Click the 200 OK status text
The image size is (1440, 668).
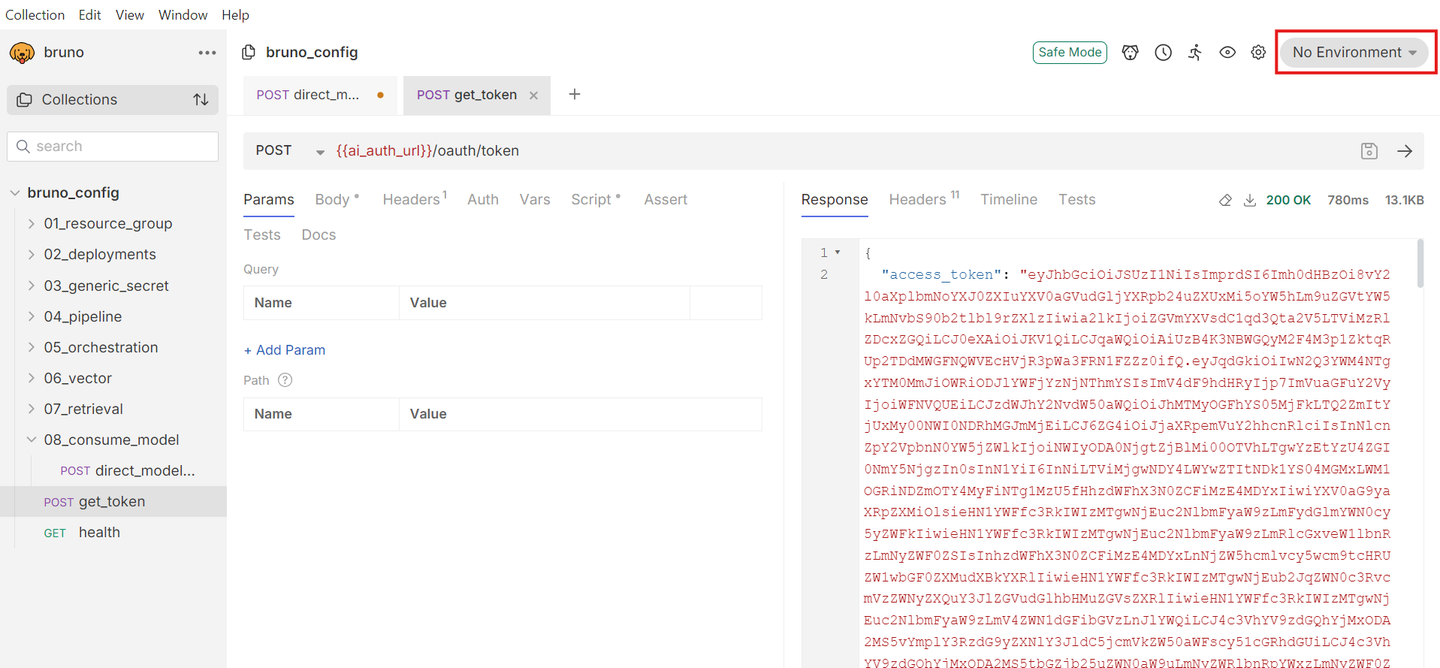[x=1288, y=200]
